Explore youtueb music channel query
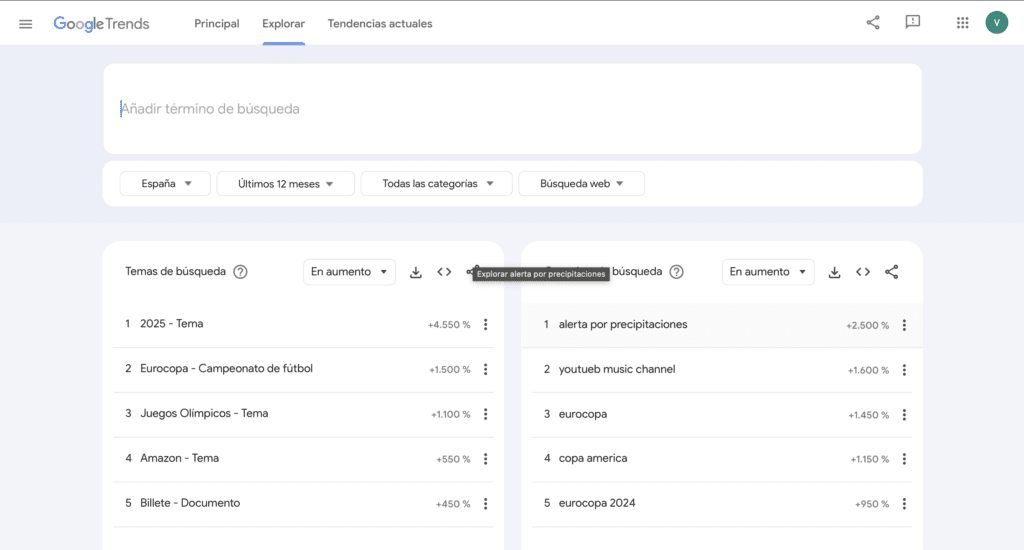1024x550 pixels. [x=617, y=369]
